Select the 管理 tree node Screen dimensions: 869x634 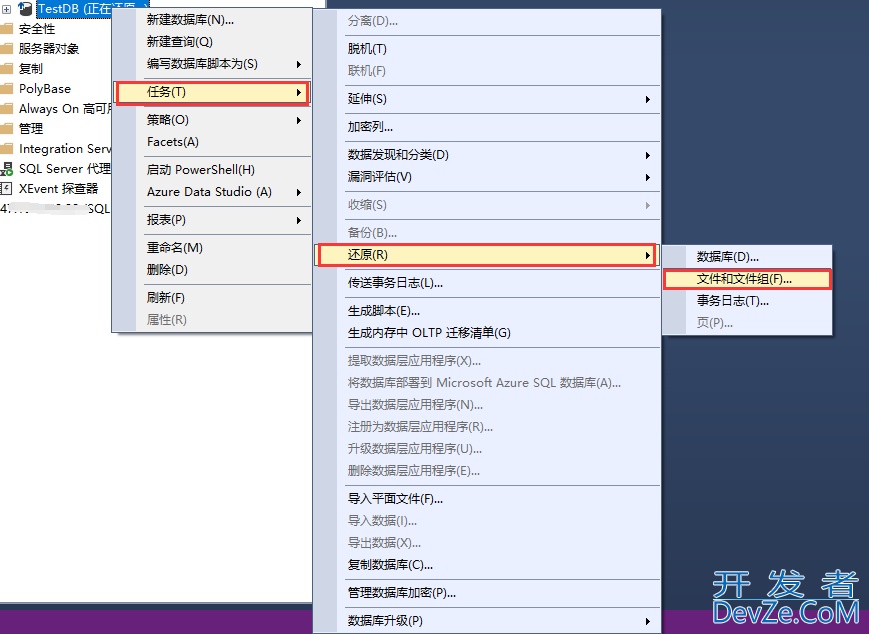point(31,129)
